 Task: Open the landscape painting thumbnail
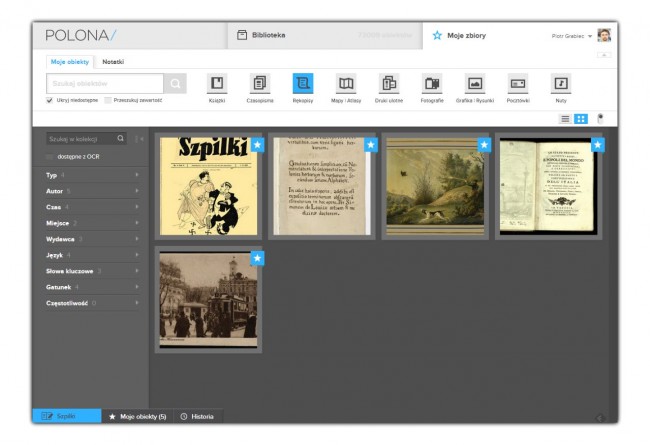click(x=435, y=186)
